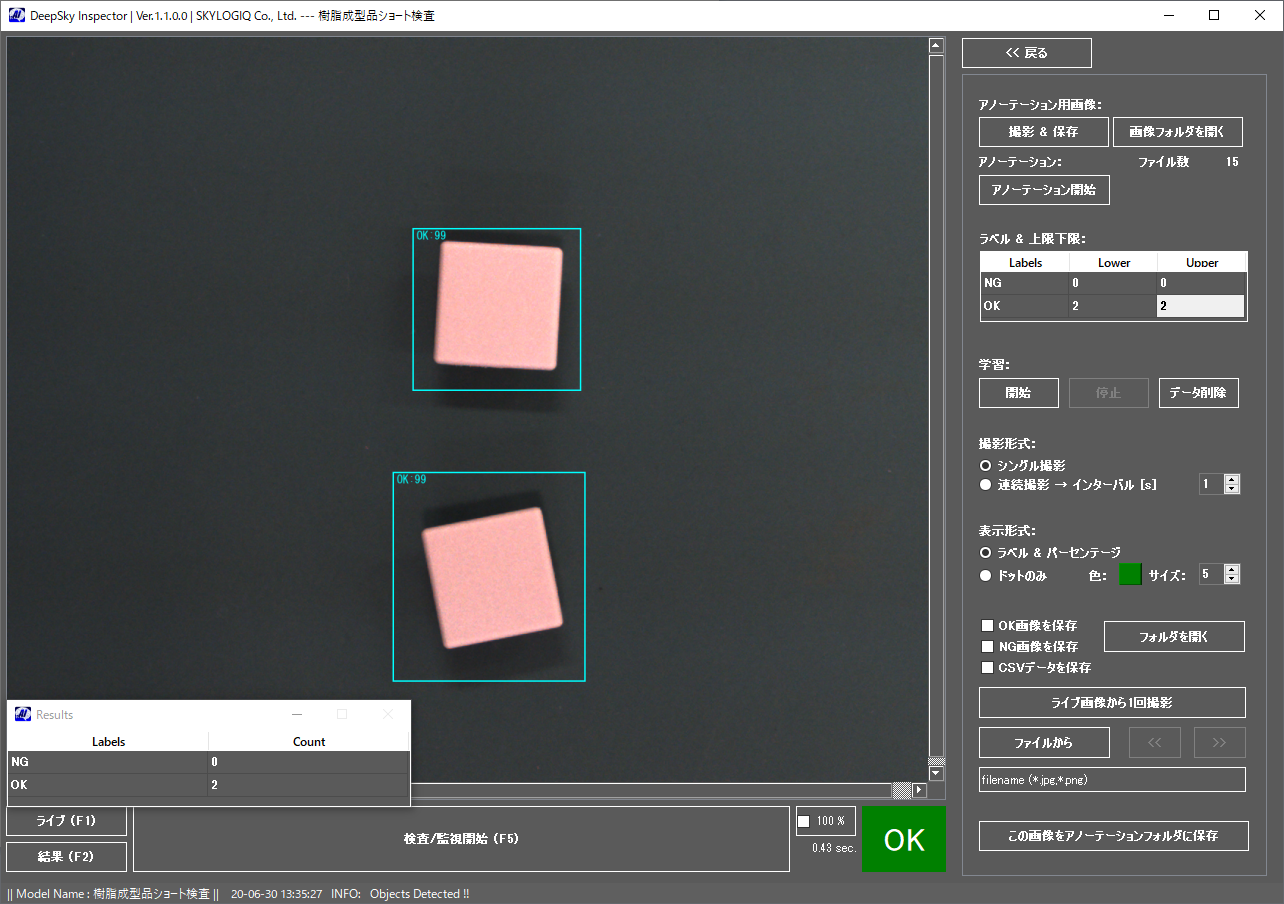Increase the interval seconds stepper

pyautogui.click(x=1232, y=480)
